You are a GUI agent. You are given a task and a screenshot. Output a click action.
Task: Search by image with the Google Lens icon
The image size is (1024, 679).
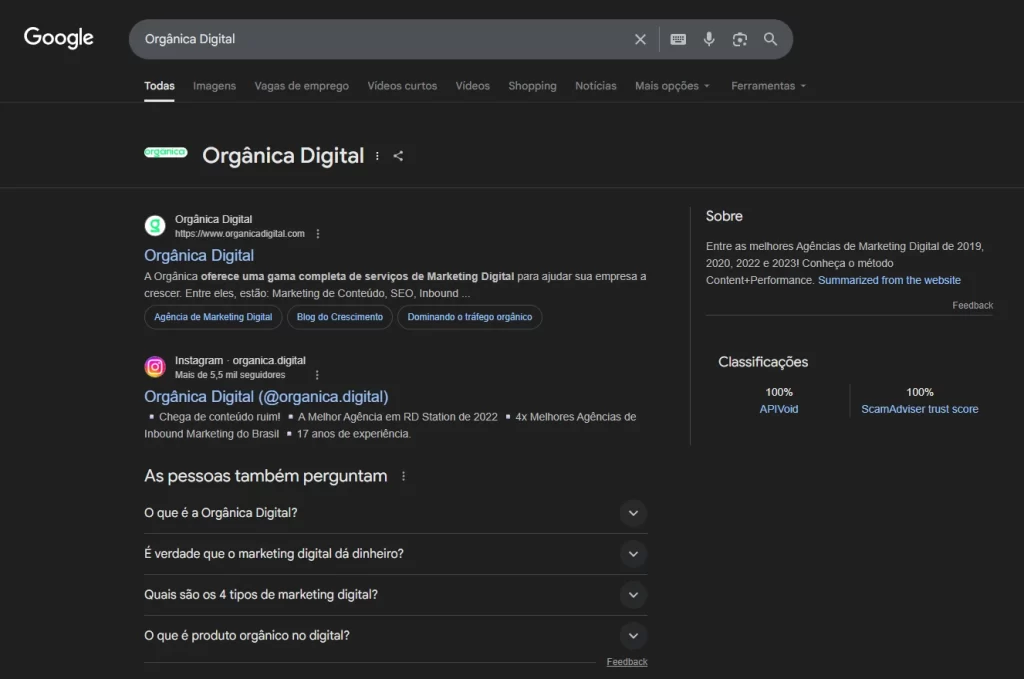click(740, 39)
